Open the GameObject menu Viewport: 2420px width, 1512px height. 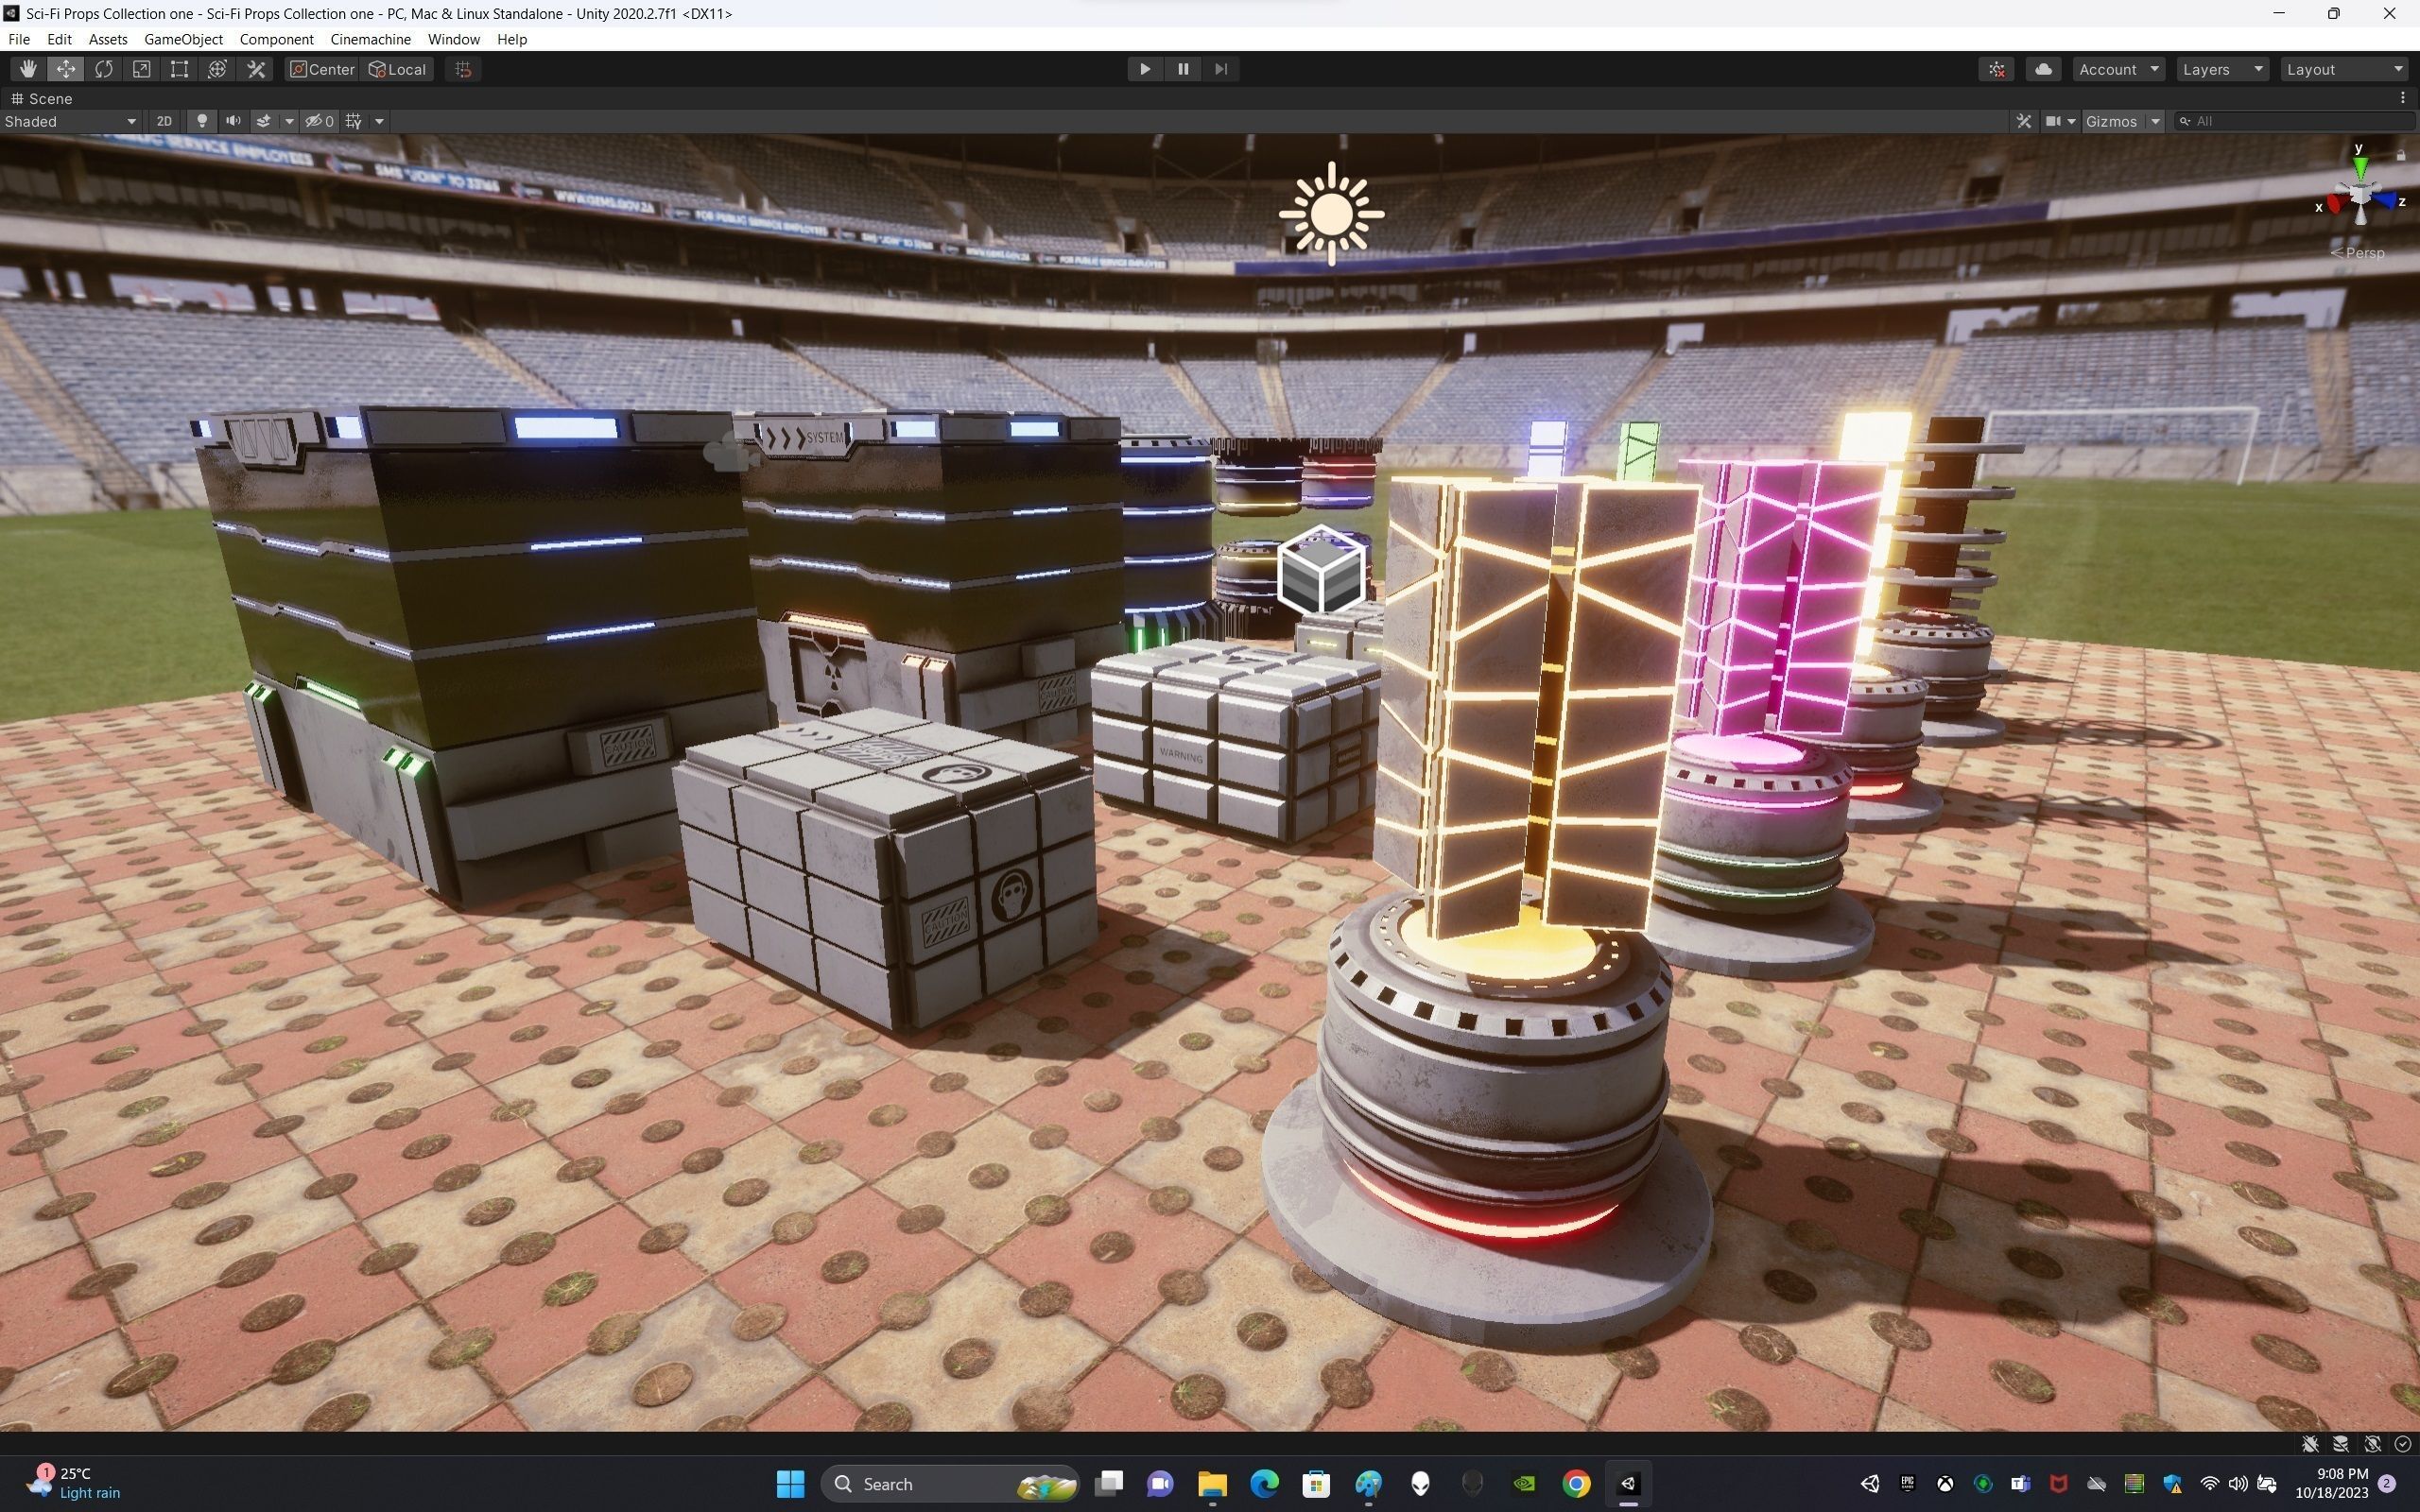[x=183, y=39]
